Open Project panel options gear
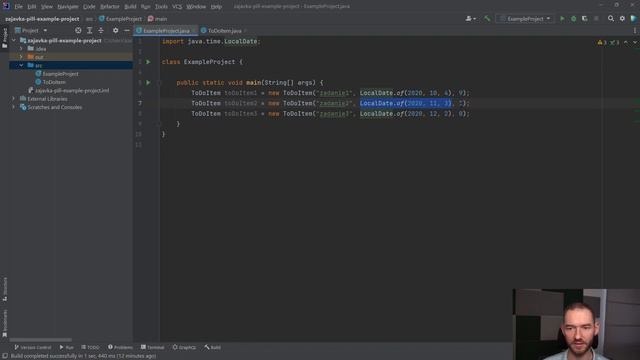Viewport: 640px width, 360px height. pos(116,30)
